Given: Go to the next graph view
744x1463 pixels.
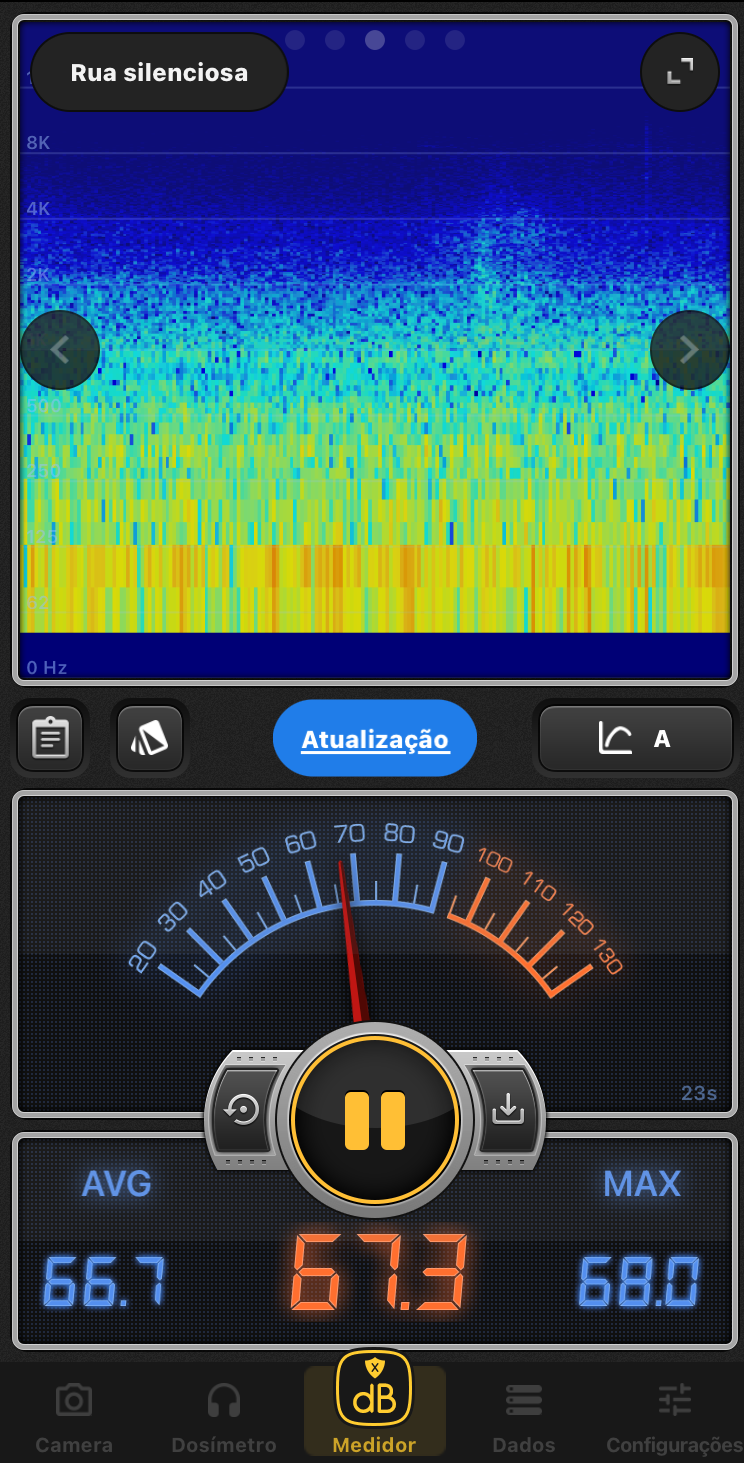Looking at the screenshot, I should [x=689, y=350].
